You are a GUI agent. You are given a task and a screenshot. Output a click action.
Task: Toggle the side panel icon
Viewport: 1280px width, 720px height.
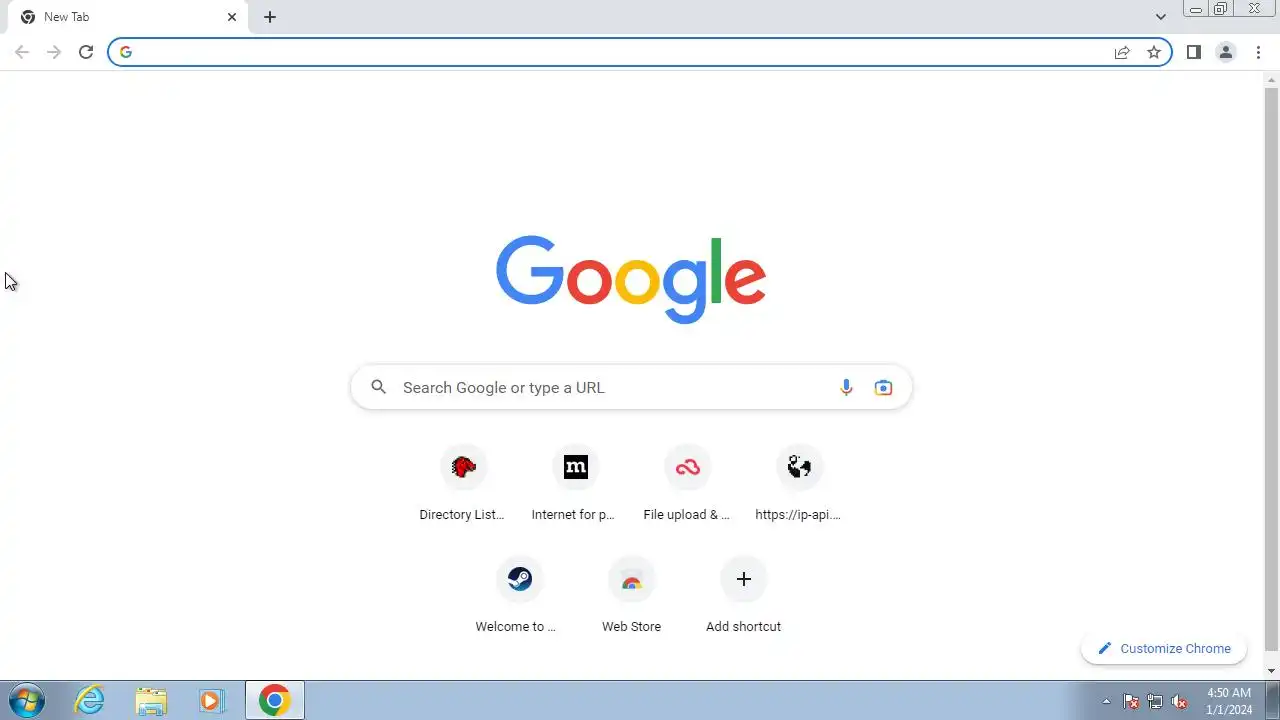pos(1193,52)
